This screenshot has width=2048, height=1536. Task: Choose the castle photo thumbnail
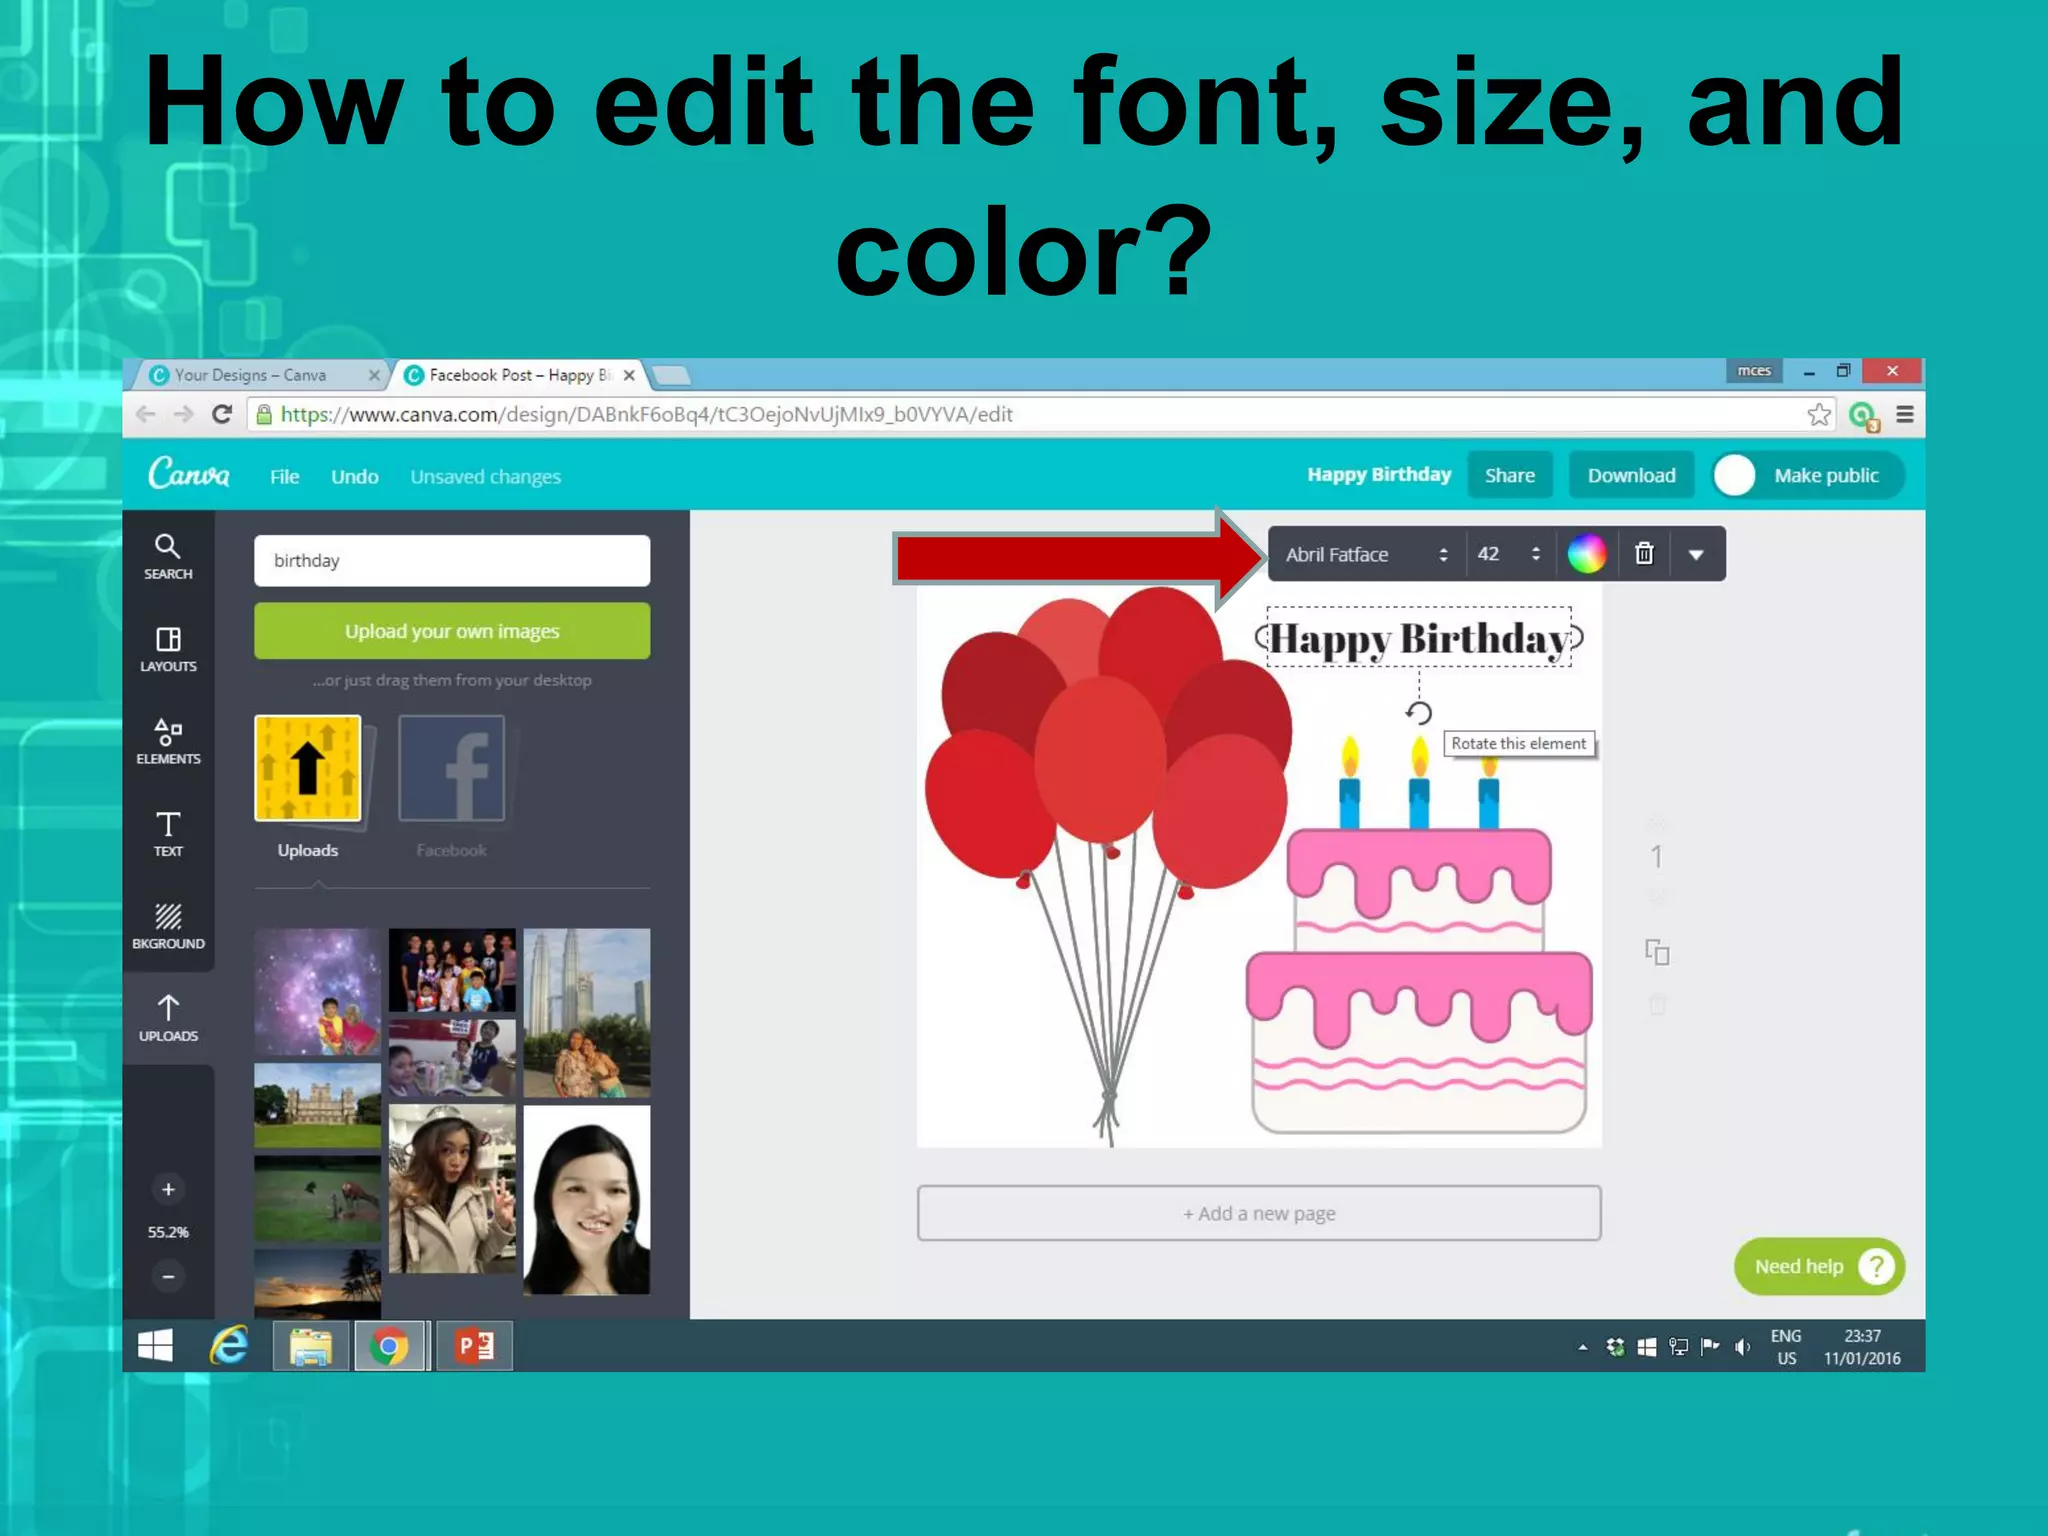(x=317, y=1105)
